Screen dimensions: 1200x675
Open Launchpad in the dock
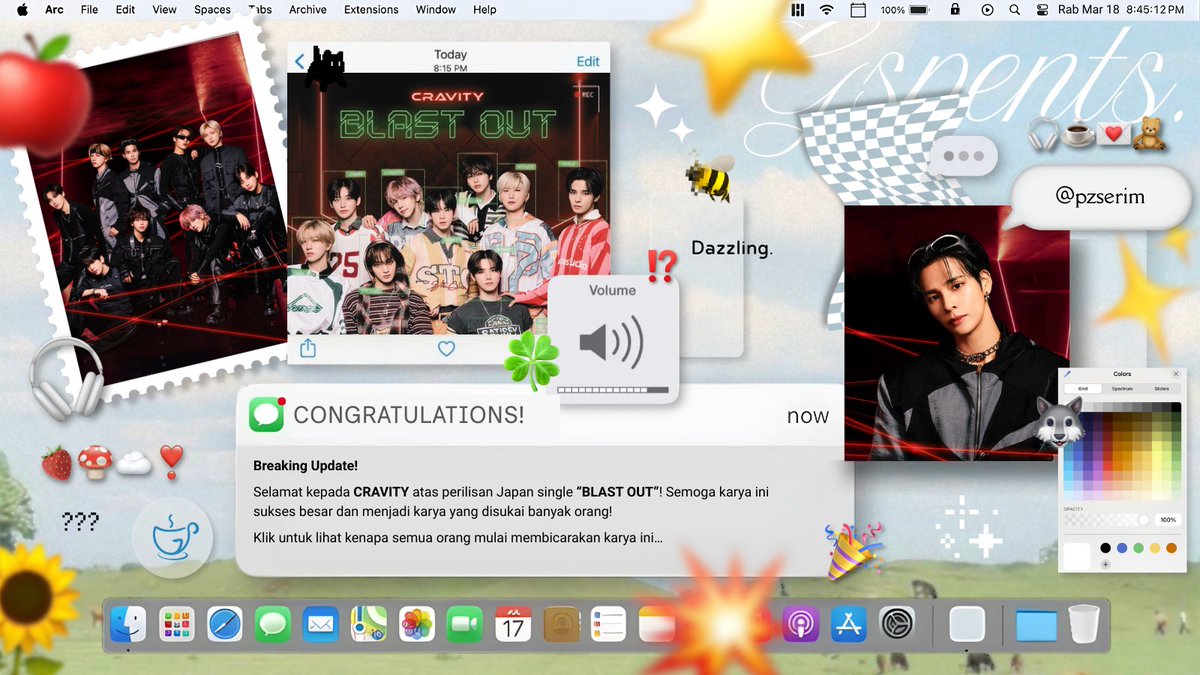[x=176, y=625]
